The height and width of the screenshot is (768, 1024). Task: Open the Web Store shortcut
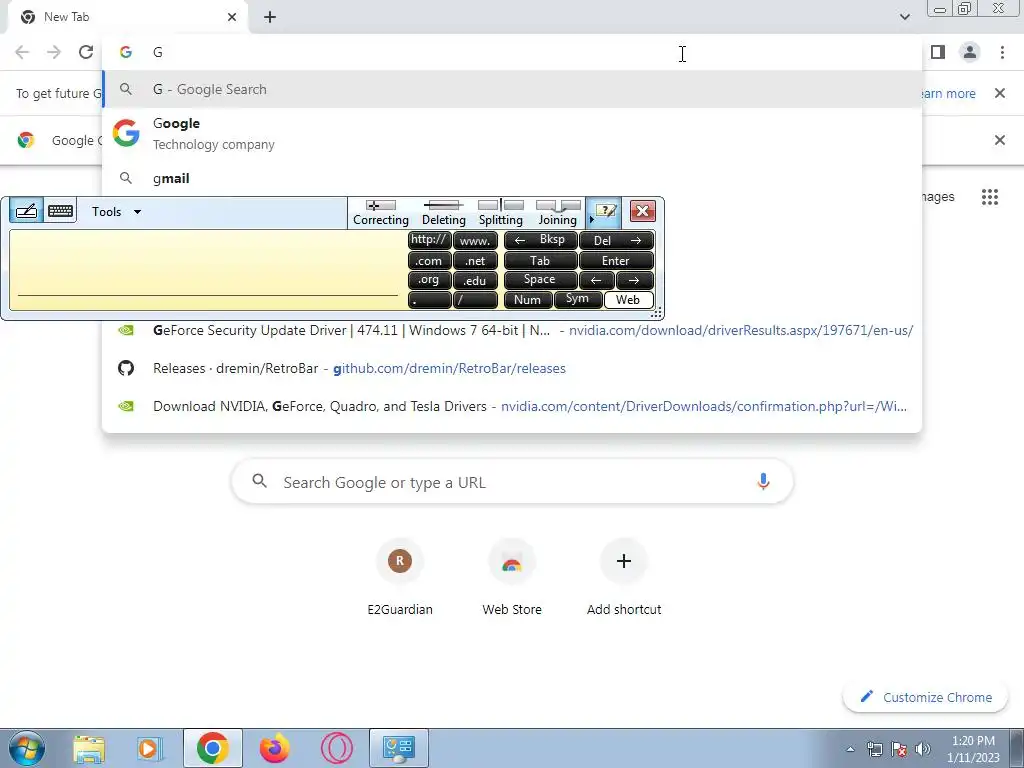512,577
